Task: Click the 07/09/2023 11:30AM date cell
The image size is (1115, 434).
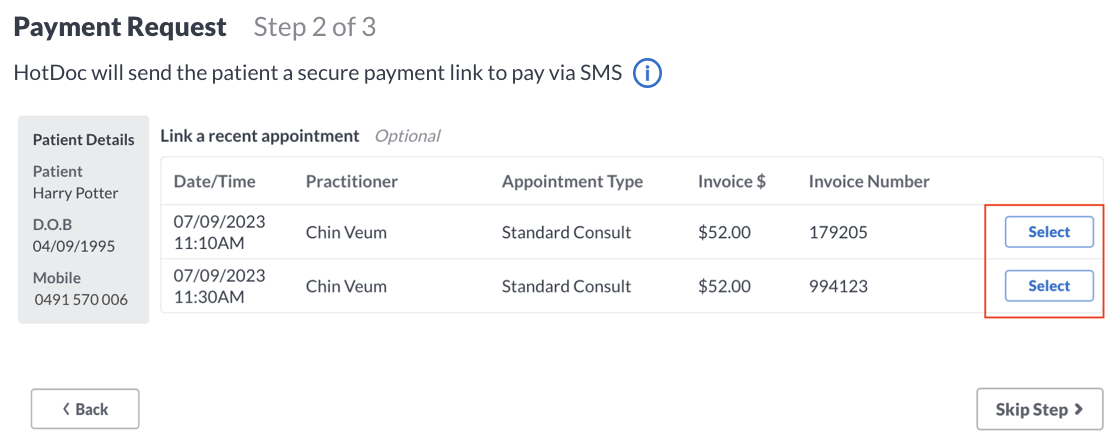Action: coord(219,286)
